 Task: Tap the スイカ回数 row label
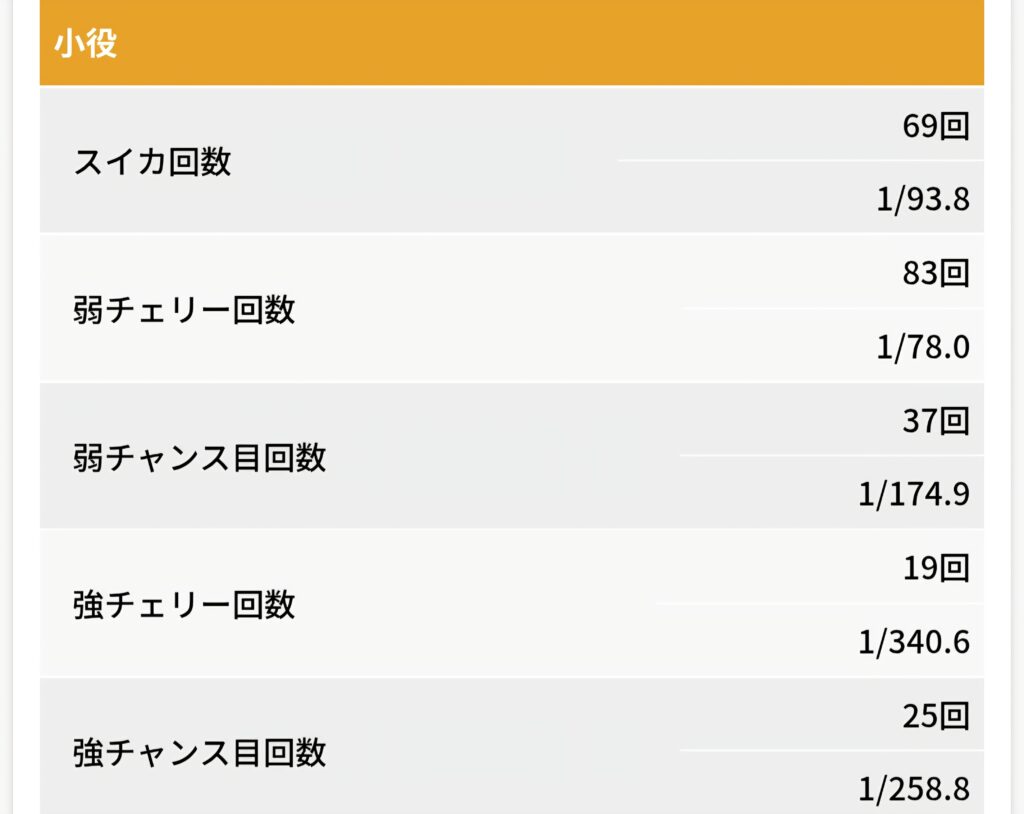coord(153,161)
